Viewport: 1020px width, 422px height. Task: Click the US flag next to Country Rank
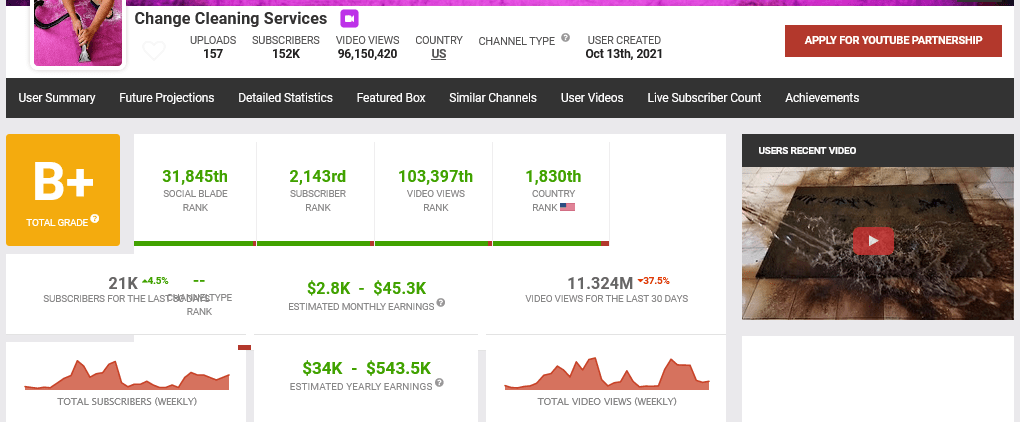(567, 207)
